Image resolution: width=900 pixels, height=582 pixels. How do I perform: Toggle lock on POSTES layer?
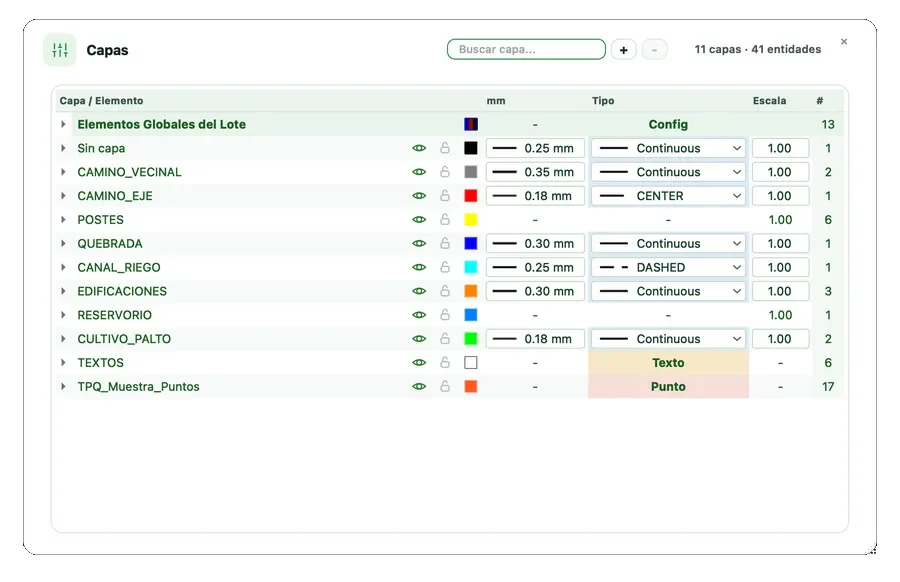(x=445, y=219)
